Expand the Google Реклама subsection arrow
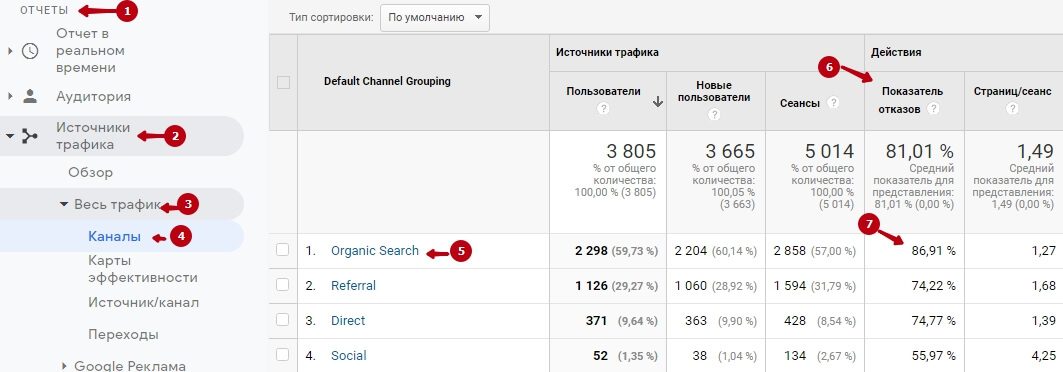Screen dimensions: 1063x372 click(x=64, y=367)
